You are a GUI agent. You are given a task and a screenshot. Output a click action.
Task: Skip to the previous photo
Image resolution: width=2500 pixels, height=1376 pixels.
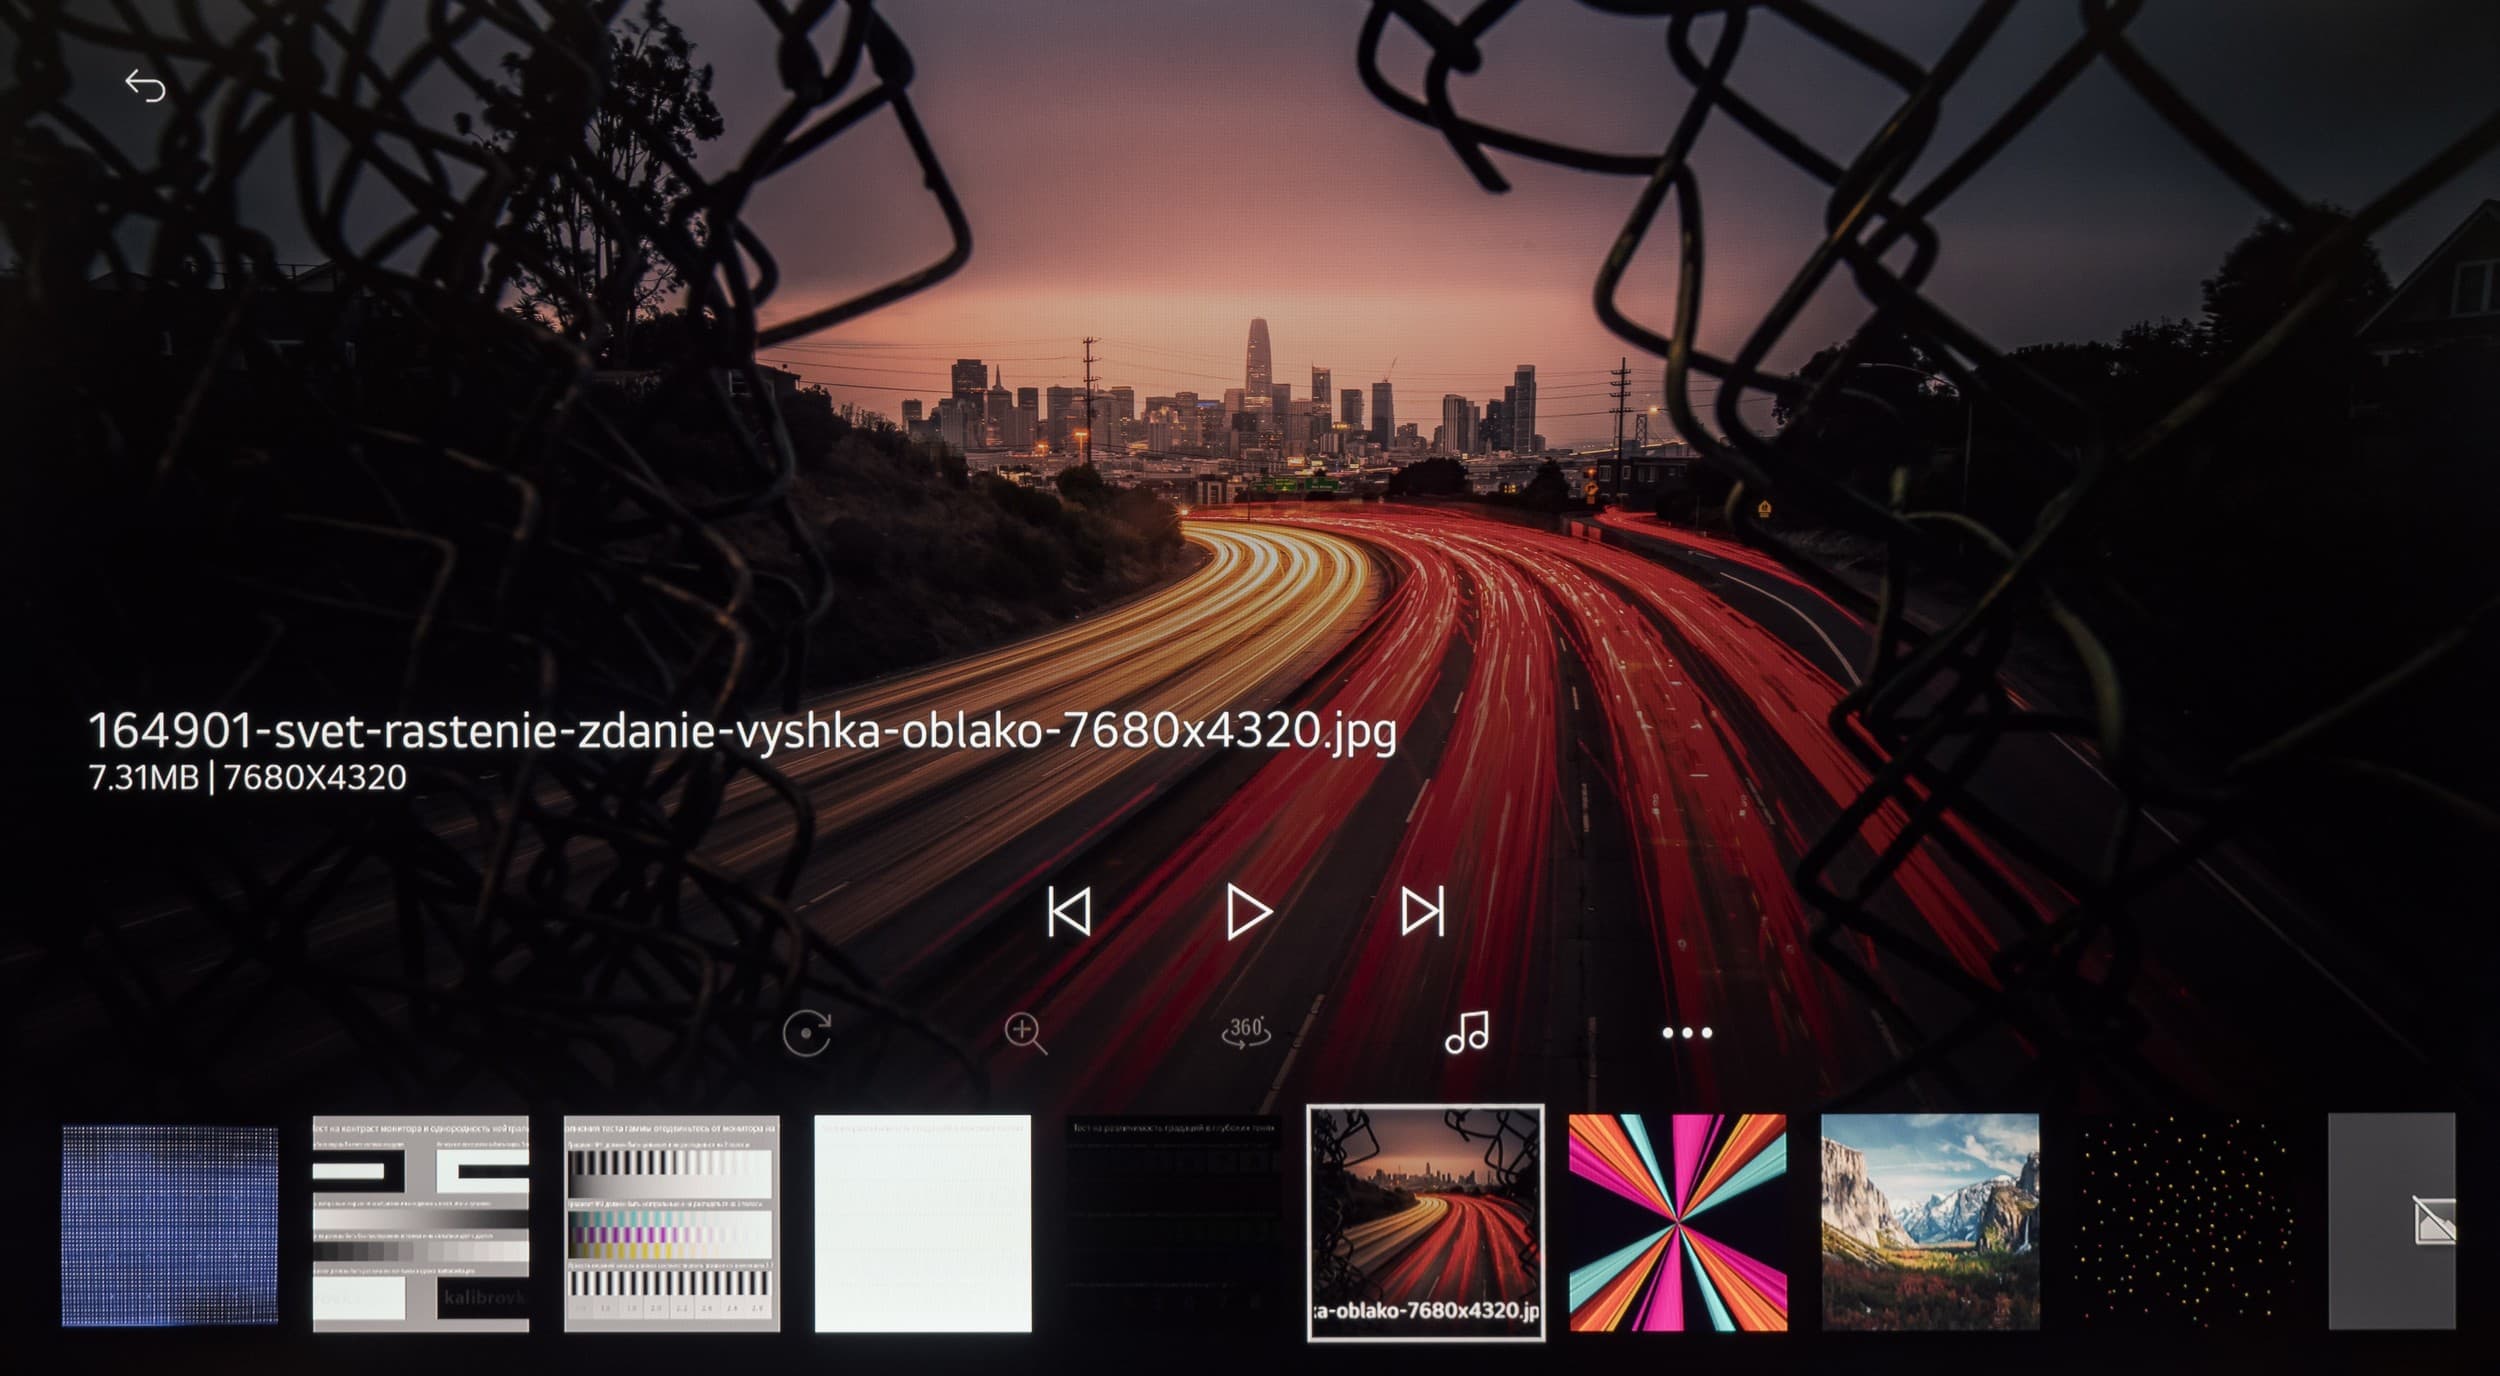pos(1068,912)
